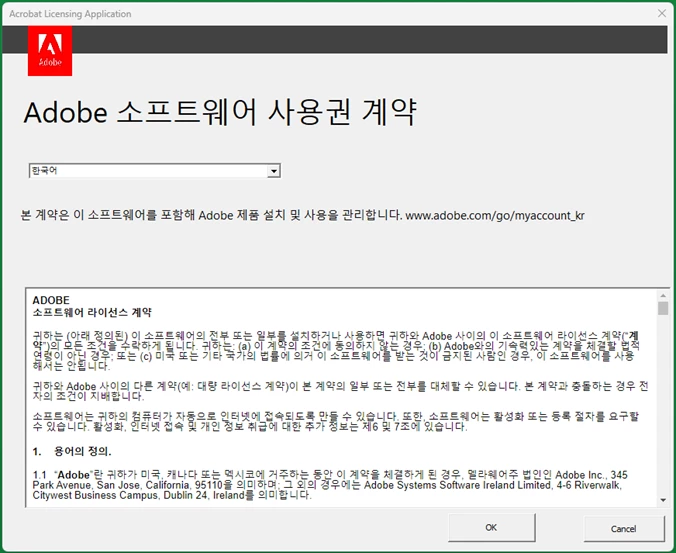Click the section heading 1. 용어의 정의.

pyautogui.click(x=72, y=451)
